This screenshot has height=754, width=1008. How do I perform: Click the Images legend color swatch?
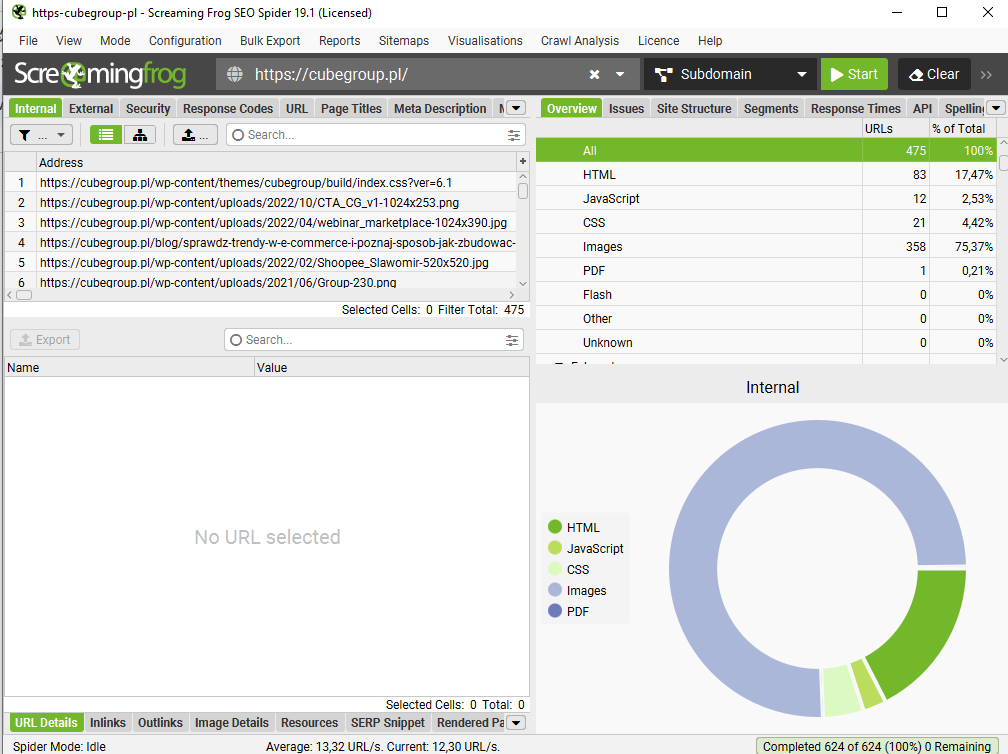(x=555, y=590)
